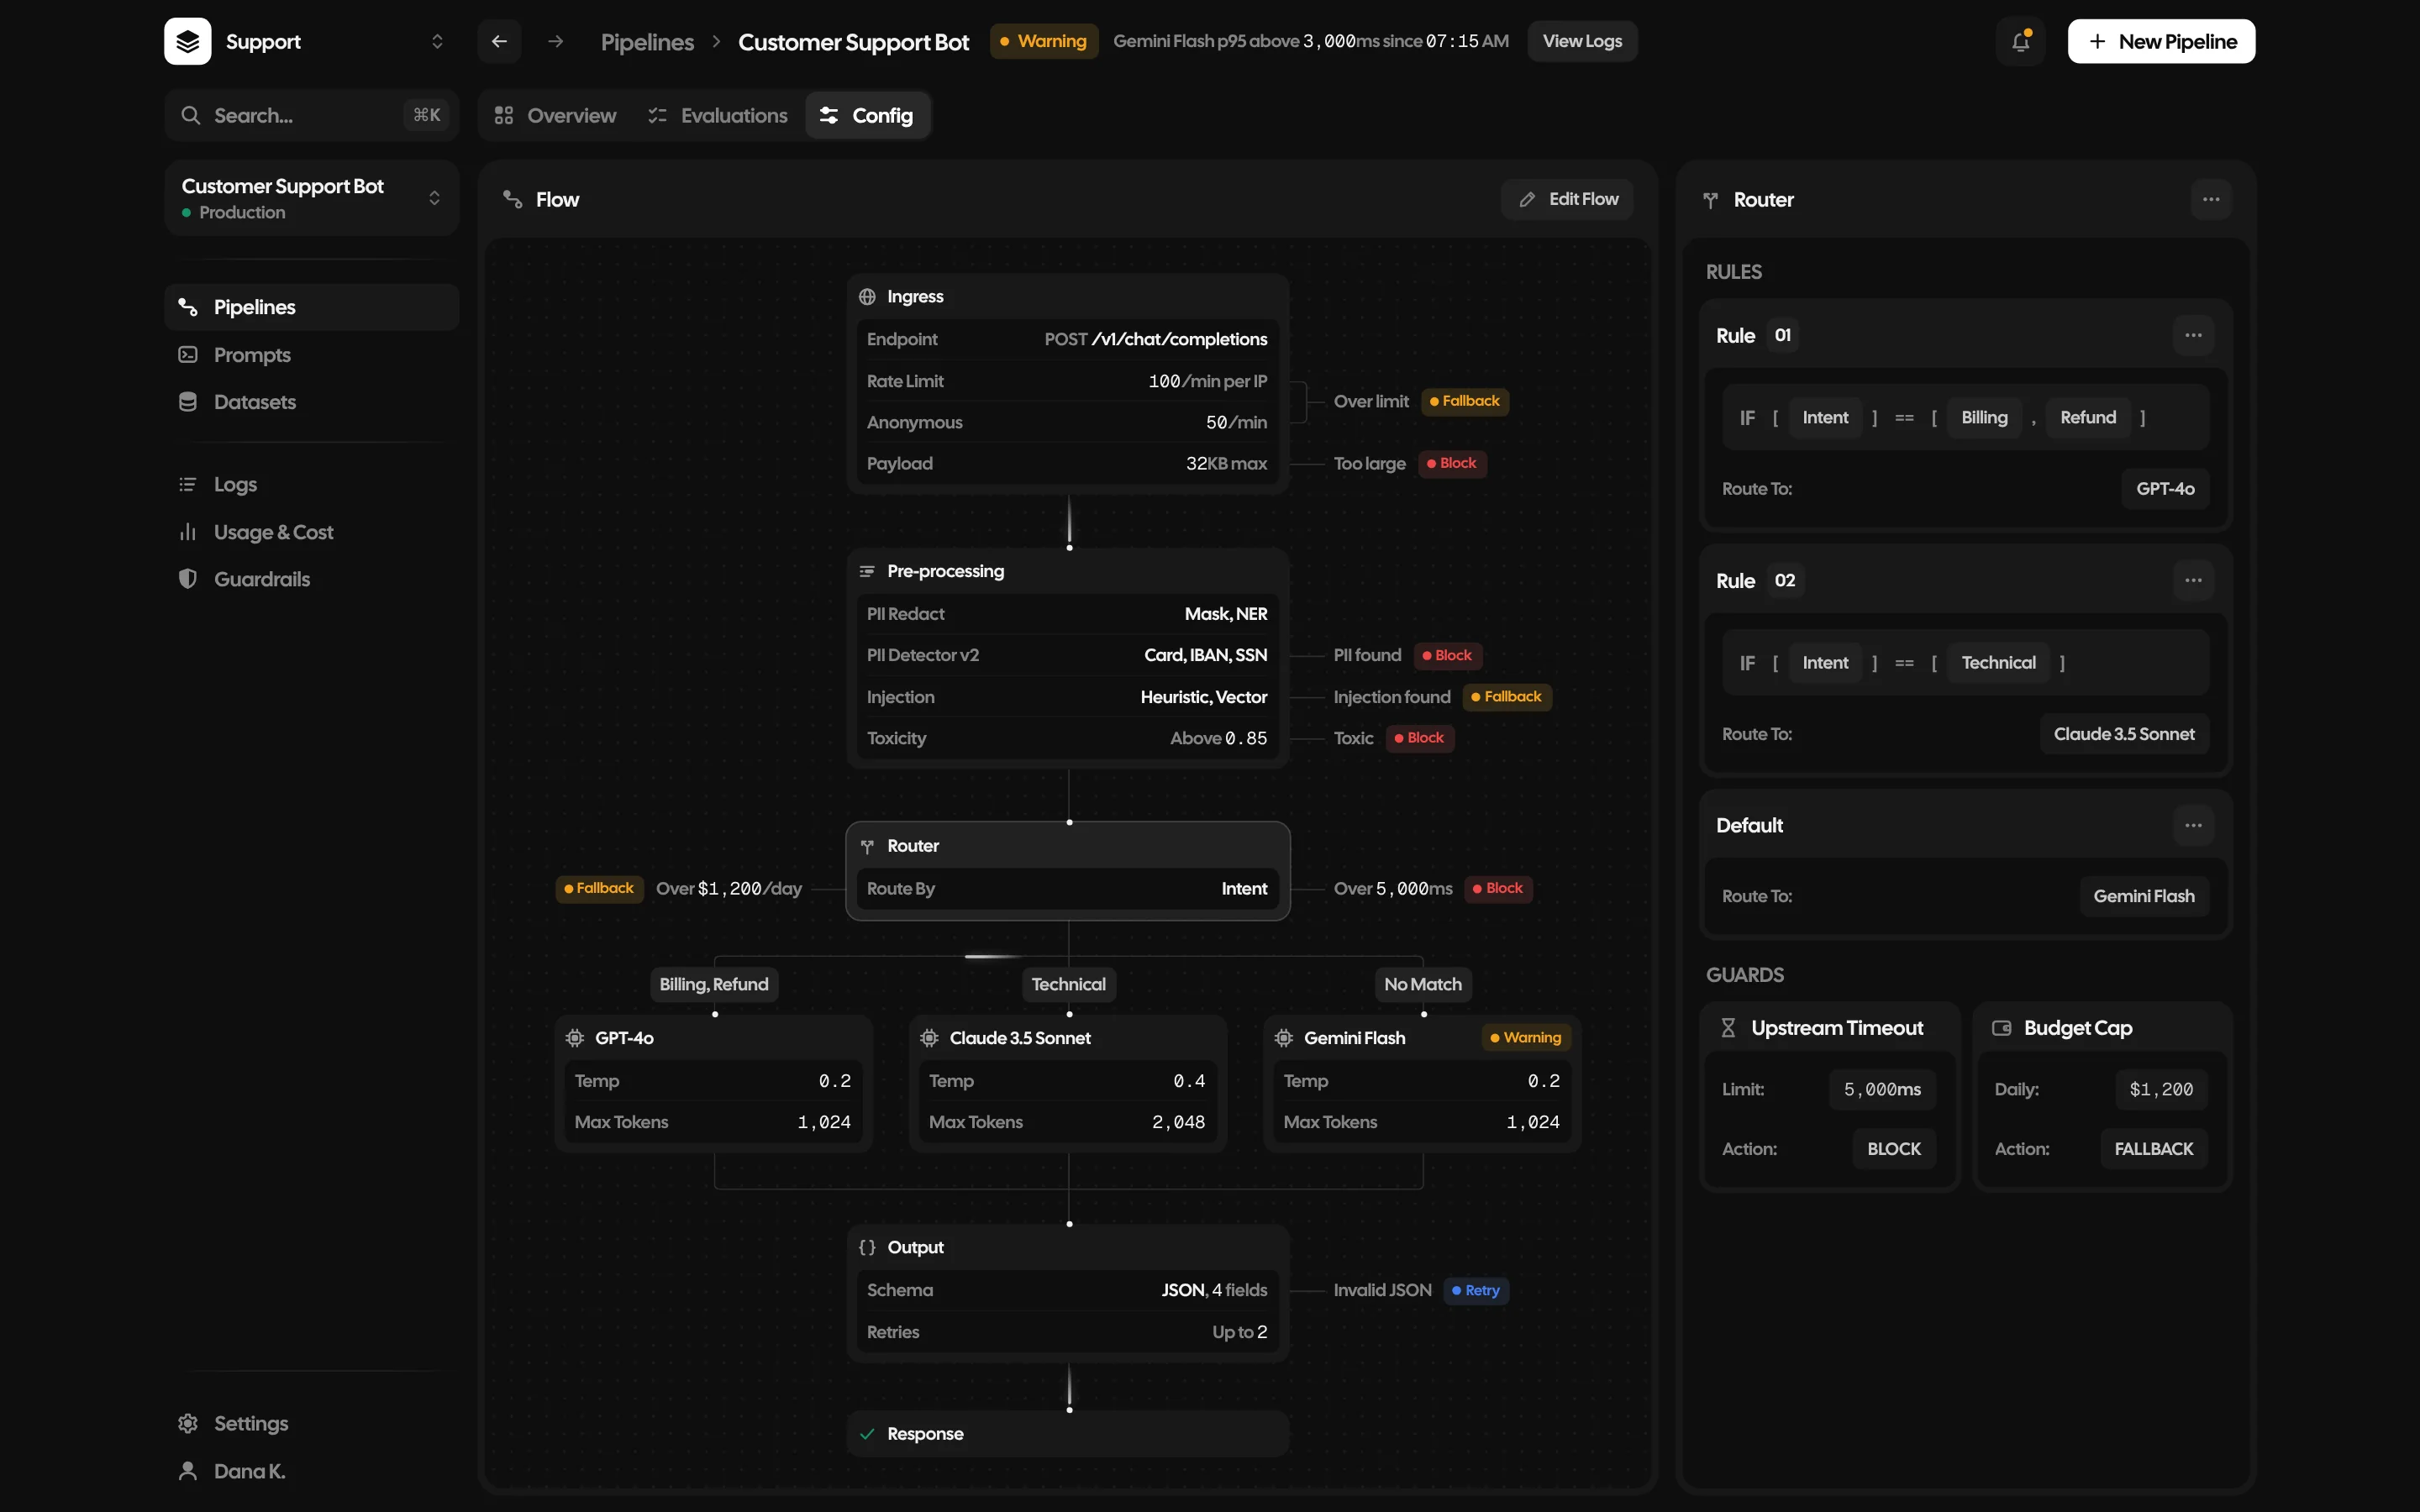Click the Claude 3.5 Sonnet chip icon
The width and height of the screenshot is (2420, 1512).
coord(929,1038)
